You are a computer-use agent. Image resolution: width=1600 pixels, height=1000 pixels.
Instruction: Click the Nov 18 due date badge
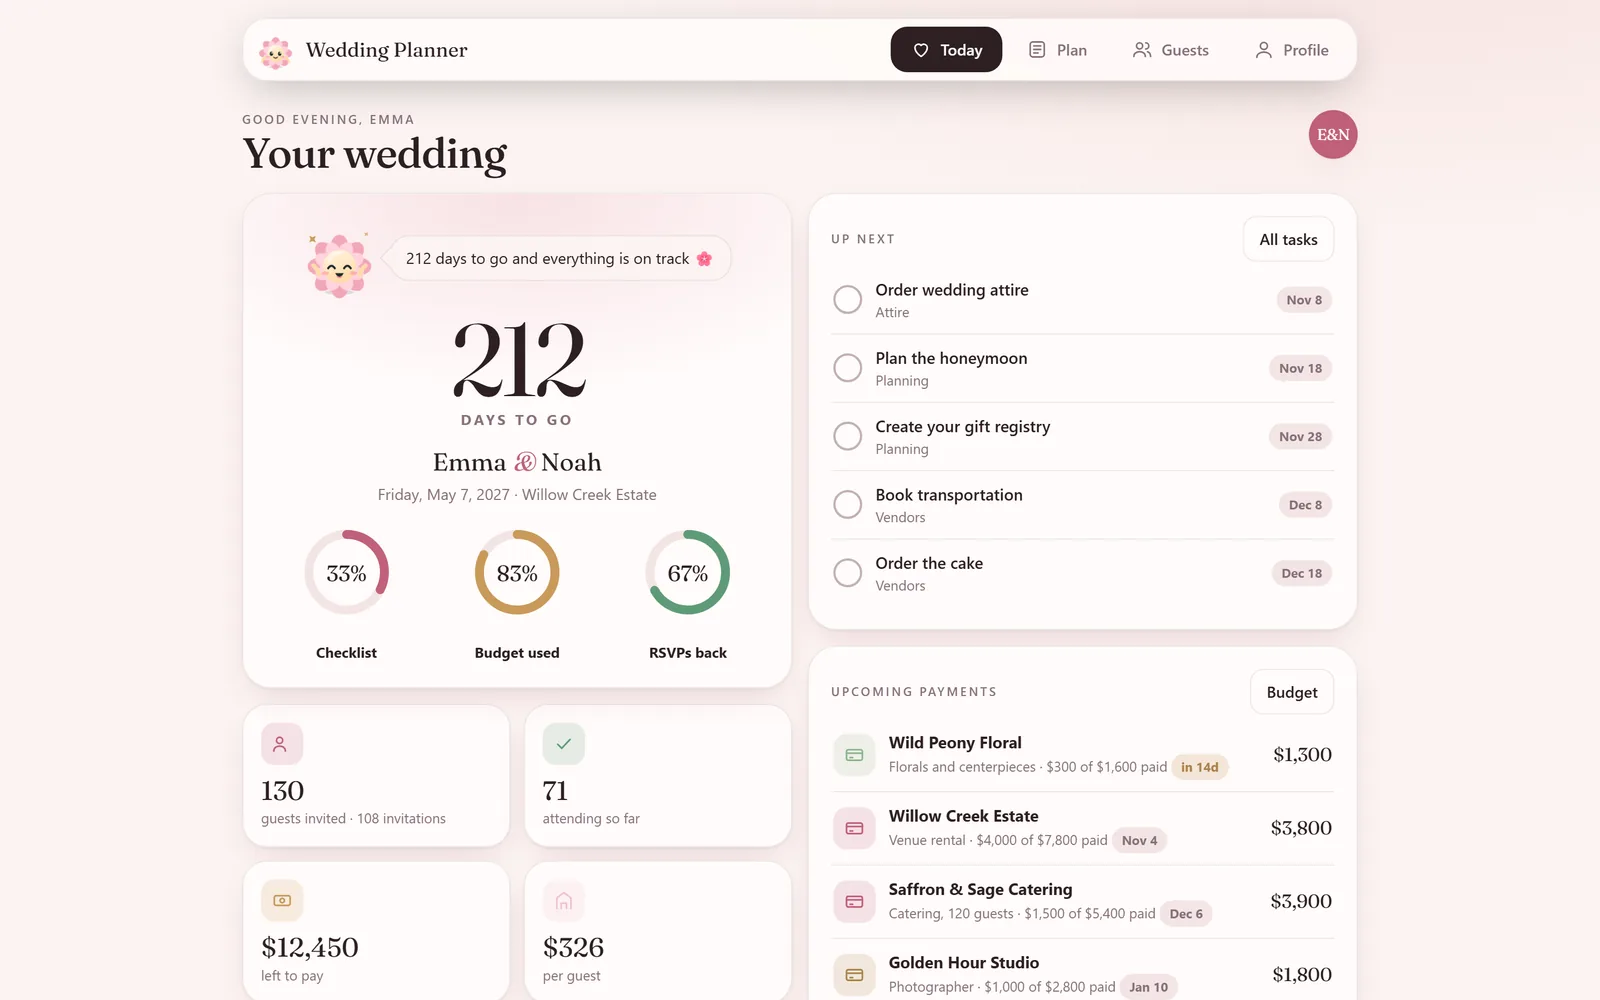point(1300,368)
